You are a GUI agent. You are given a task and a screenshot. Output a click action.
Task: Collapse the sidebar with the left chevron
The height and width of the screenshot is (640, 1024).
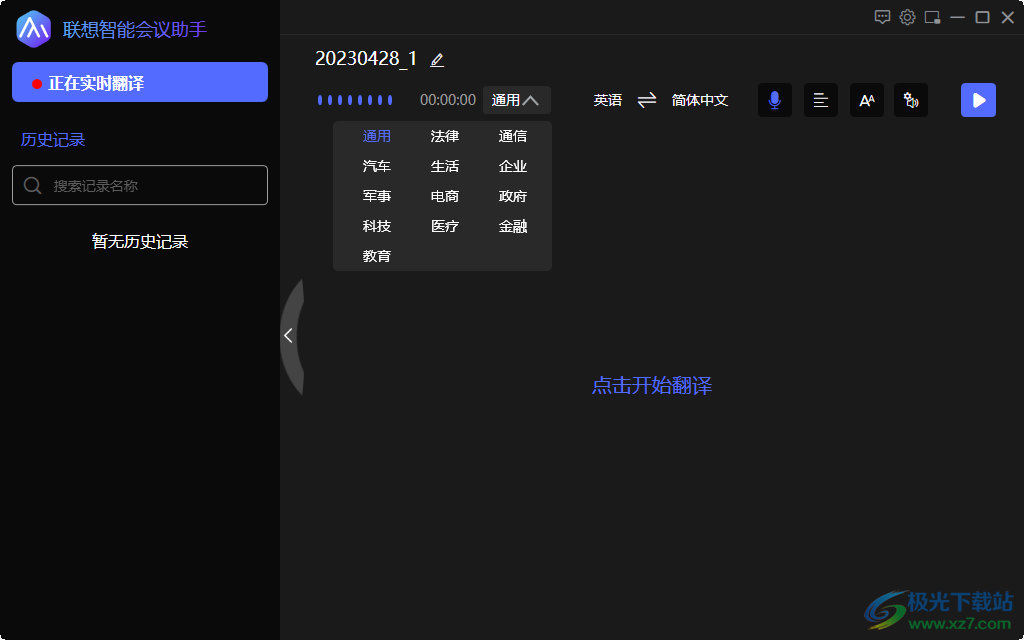289,335
